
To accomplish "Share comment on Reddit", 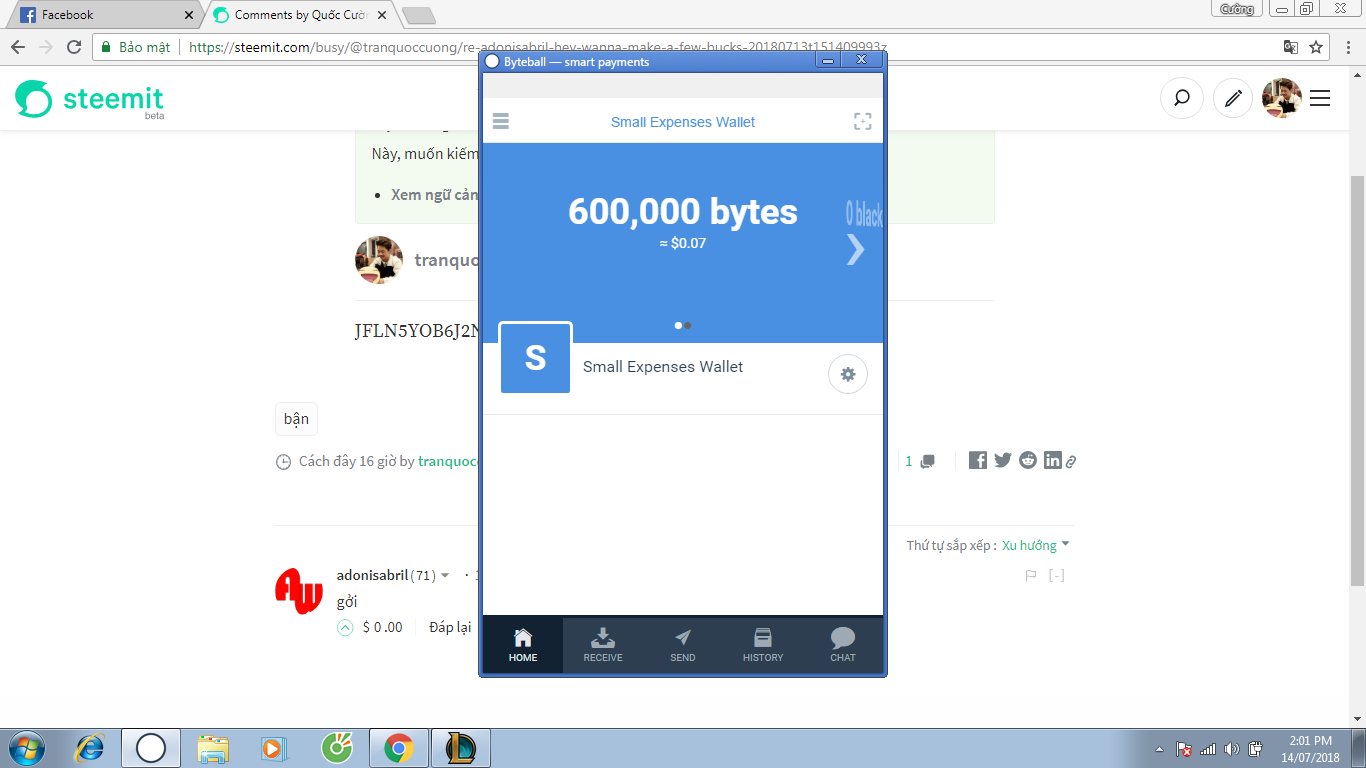I will point(1028,460).
